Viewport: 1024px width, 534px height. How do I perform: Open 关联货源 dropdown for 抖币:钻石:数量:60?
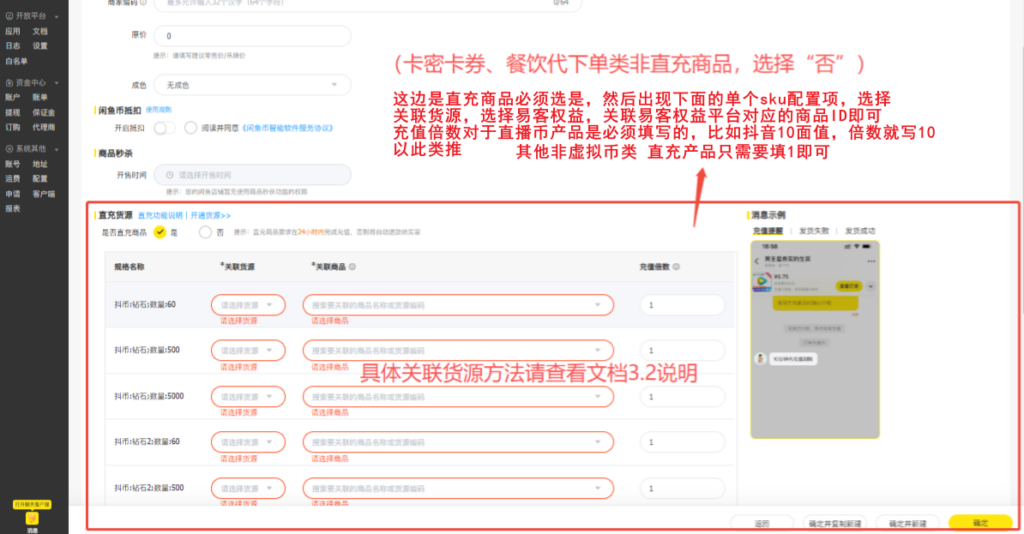click(248, 305)
